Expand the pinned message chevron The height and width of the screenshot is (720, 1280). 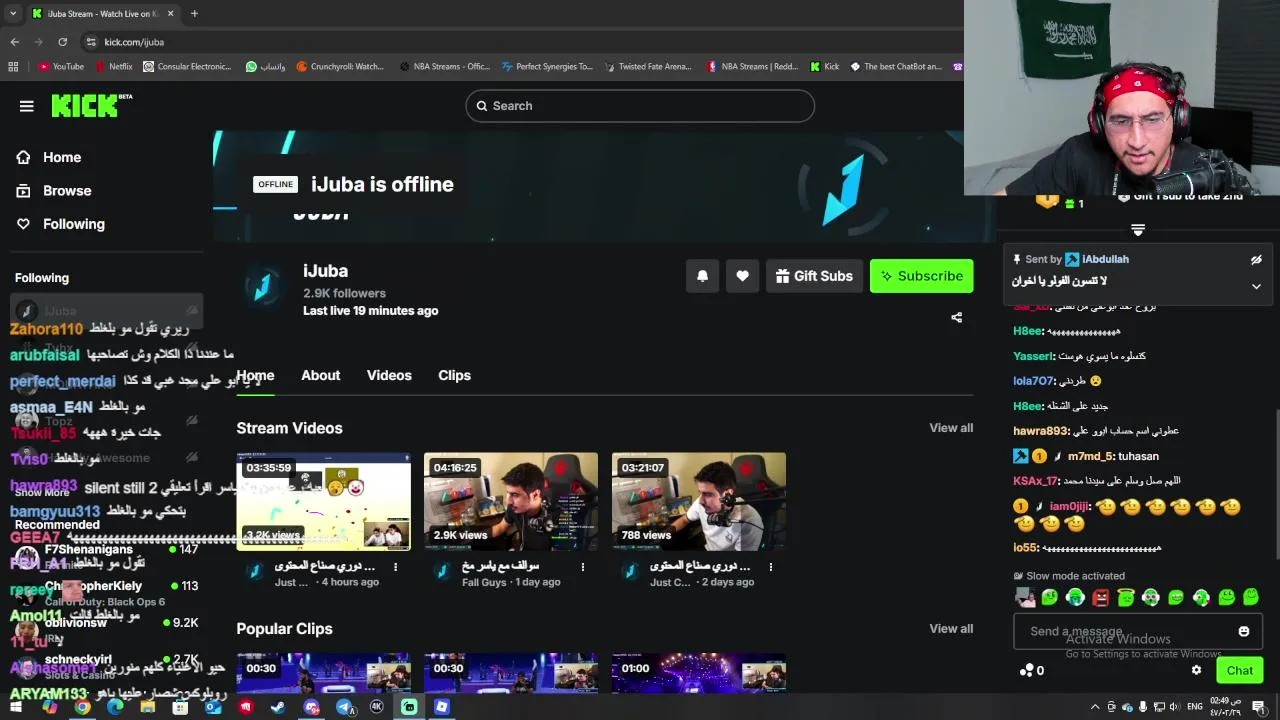[1256, 286]
